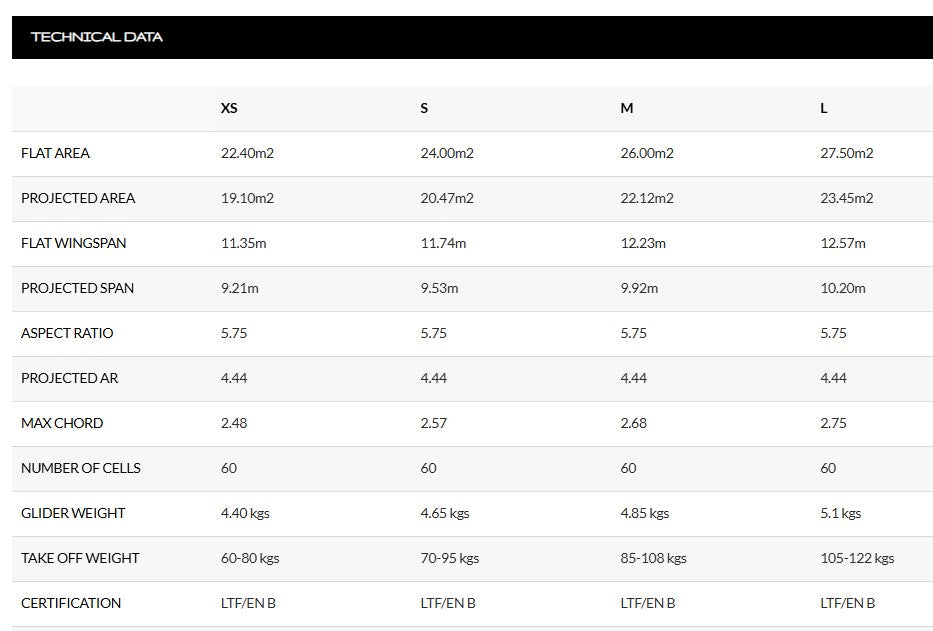933x631 pixels.
Task: Select the Projected Area row label
Action: click(x=78, y=198)
